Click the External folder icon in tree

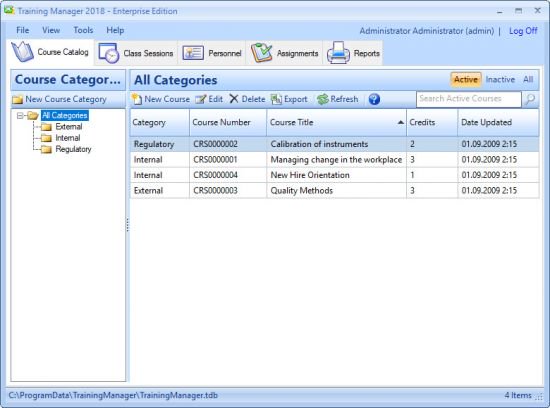click(x=46, y=127)
